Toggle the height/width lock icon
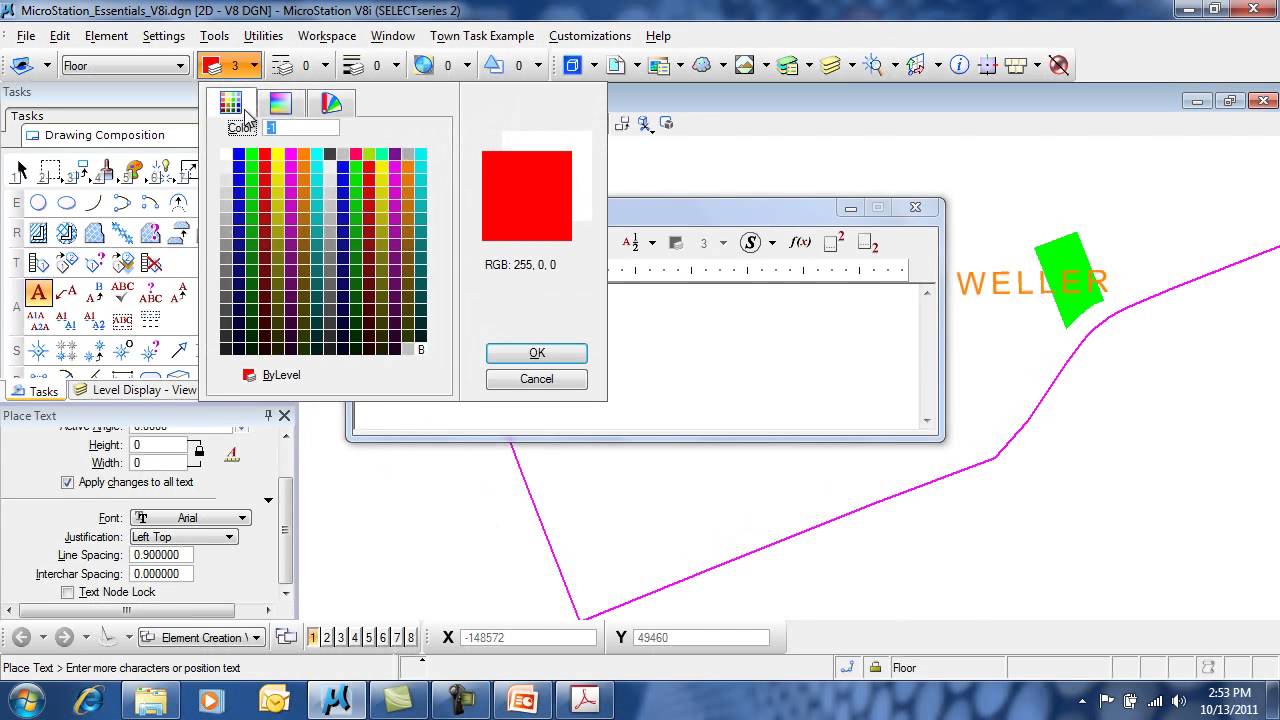Screen dimensions: 1280x720 point(199,453)
